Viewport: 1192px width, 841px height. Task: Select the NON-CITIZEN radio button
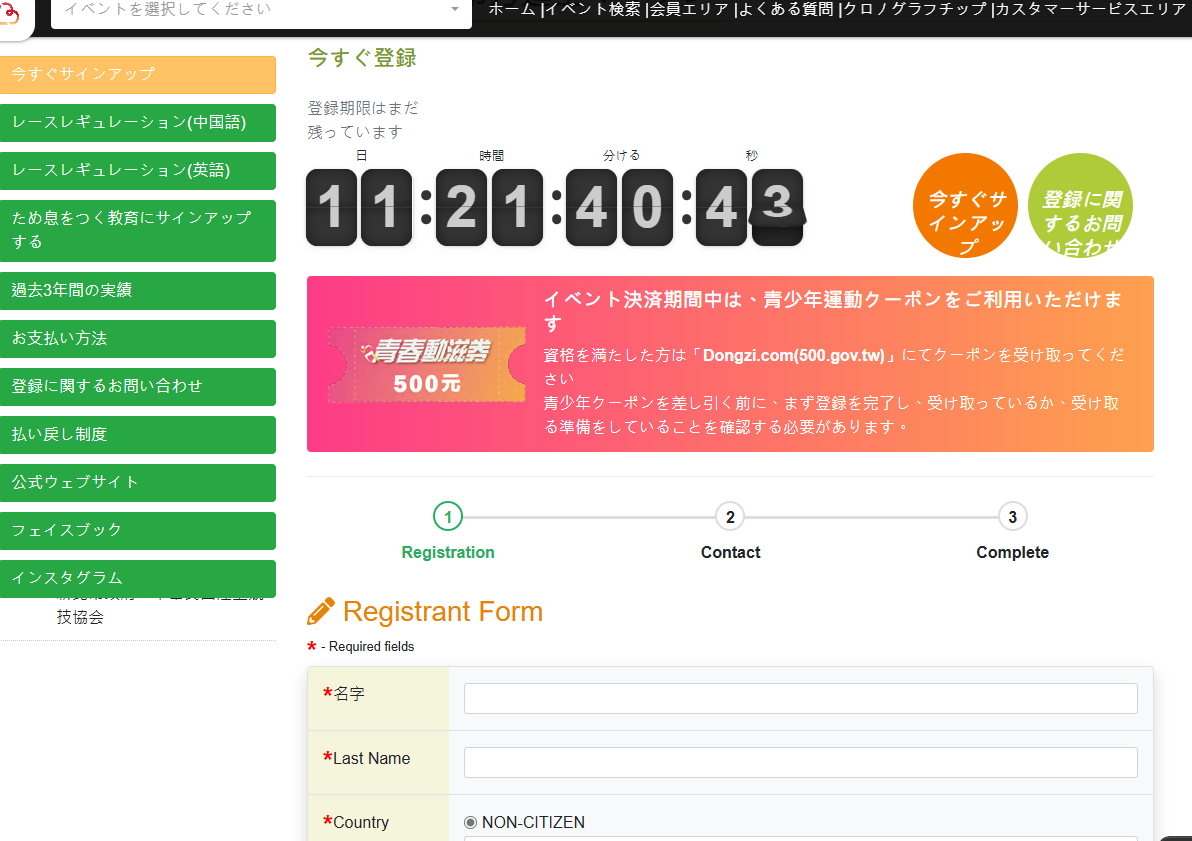471,822
